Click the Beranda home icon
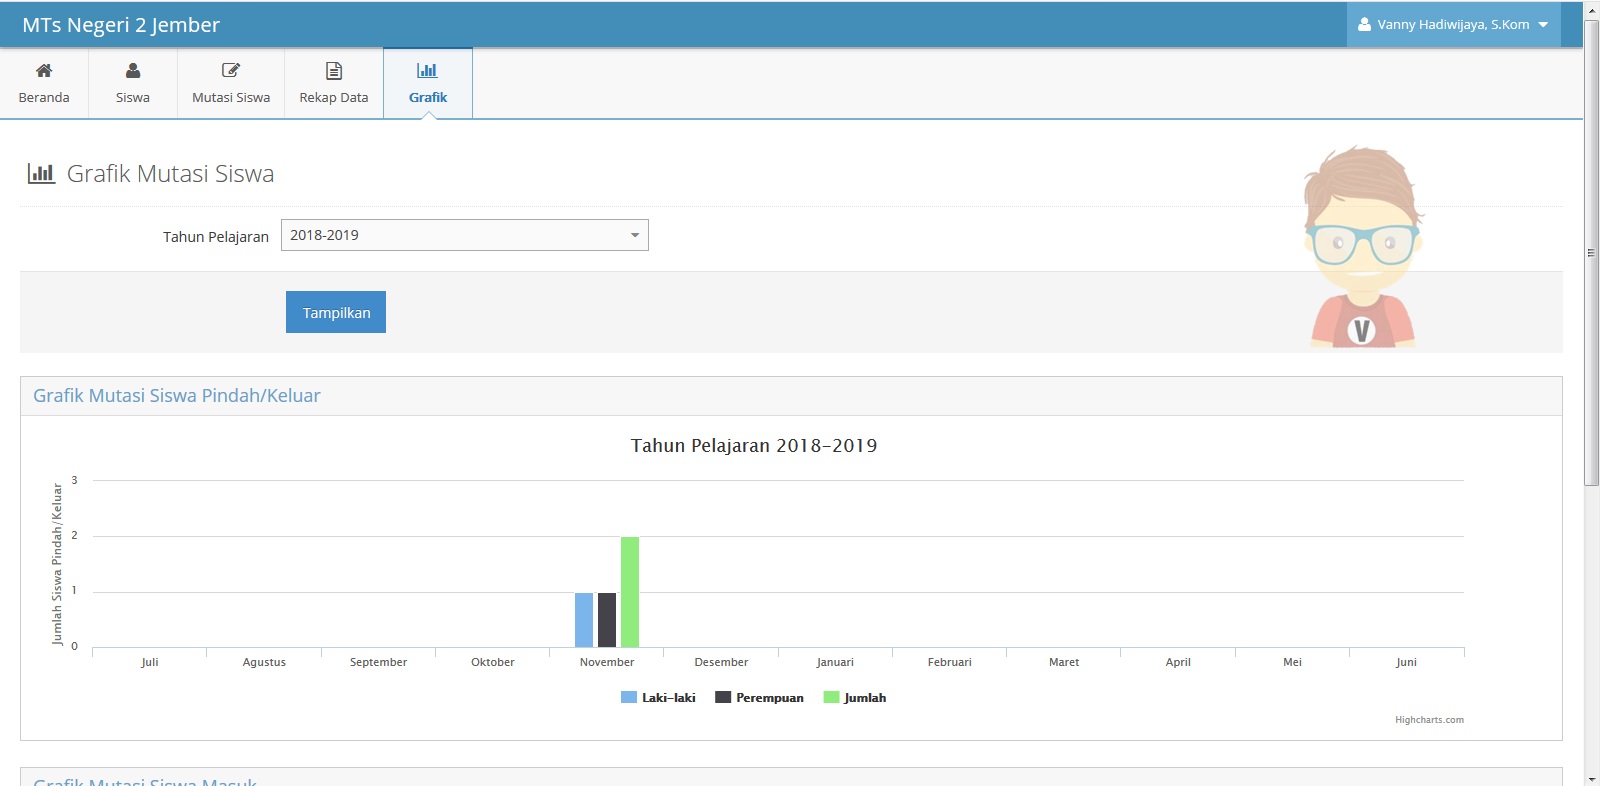Viewport: 1600px width, 786px height. (44, 70)
